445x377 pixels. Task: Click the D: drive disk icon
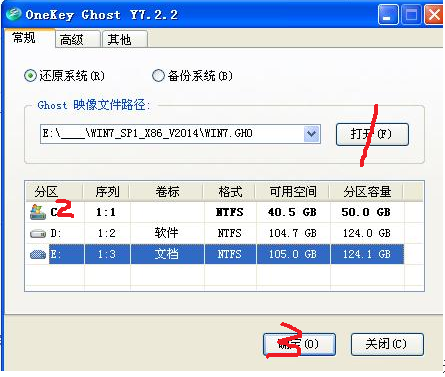(x=38, y=234)
